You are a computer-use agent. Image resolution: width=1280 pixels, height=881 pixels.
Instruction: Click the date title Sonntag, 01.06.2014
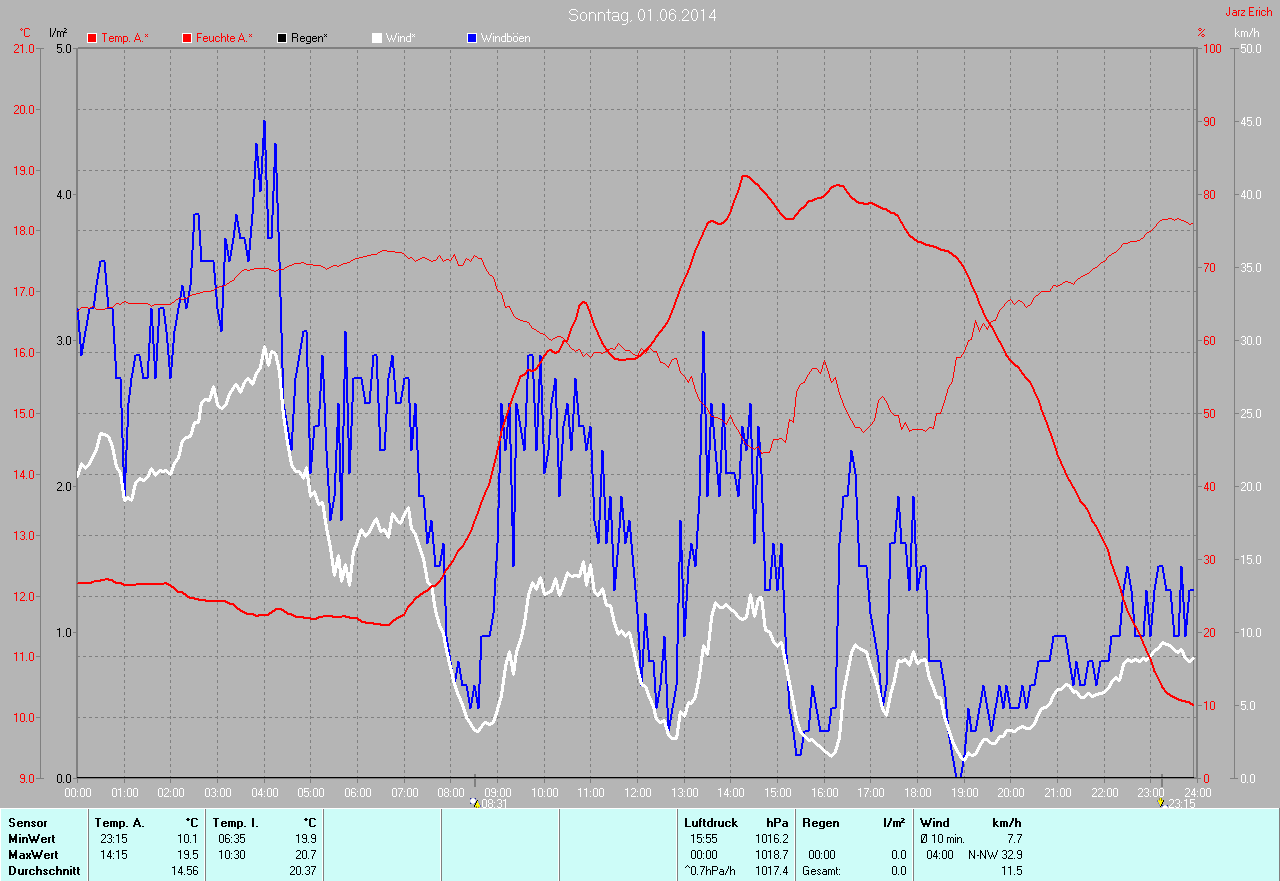point(642,15)
